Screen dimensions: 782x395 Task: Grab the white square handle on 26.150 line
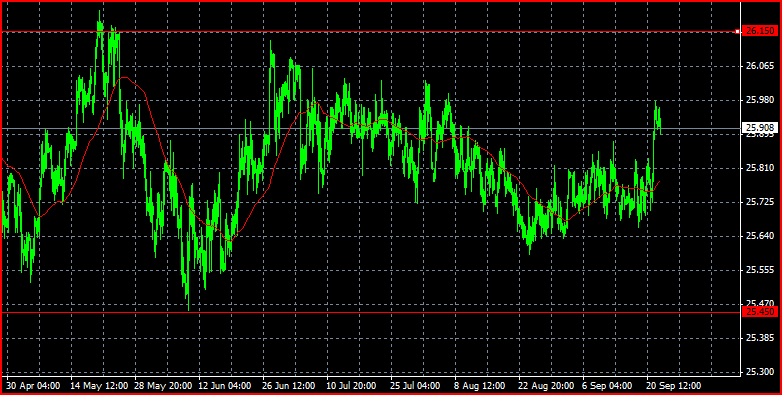(x=738, y=32)
